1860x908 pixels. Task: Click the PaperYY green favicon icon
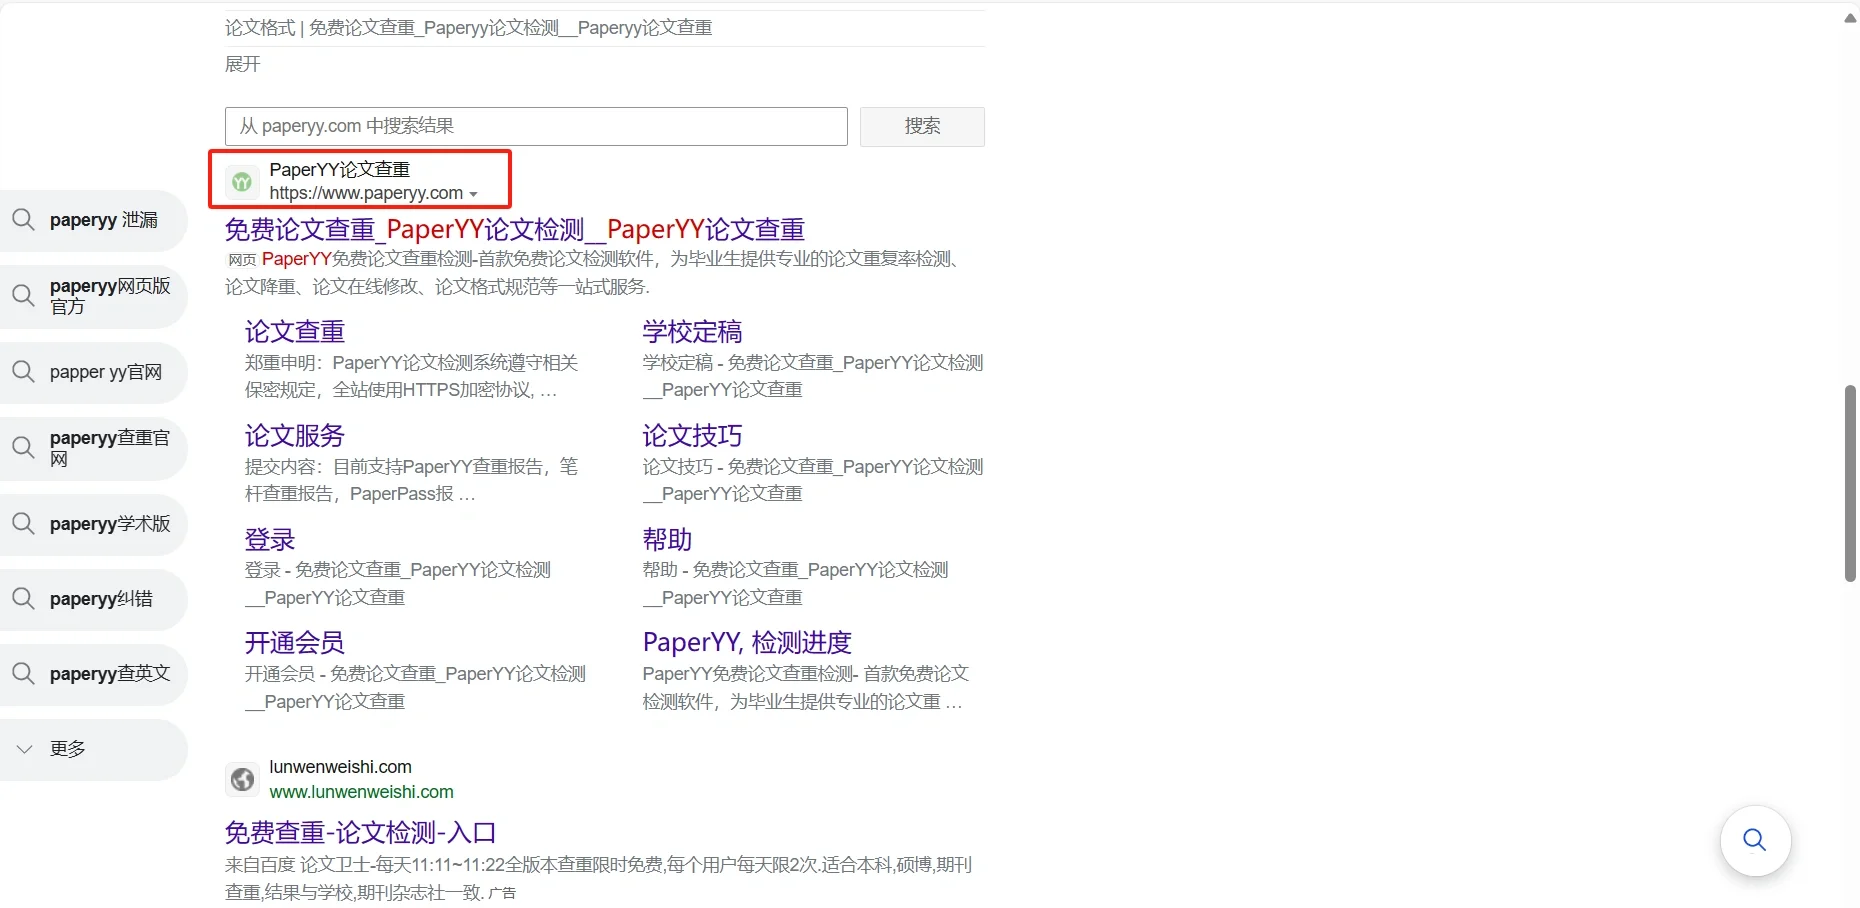pos(242,182)
